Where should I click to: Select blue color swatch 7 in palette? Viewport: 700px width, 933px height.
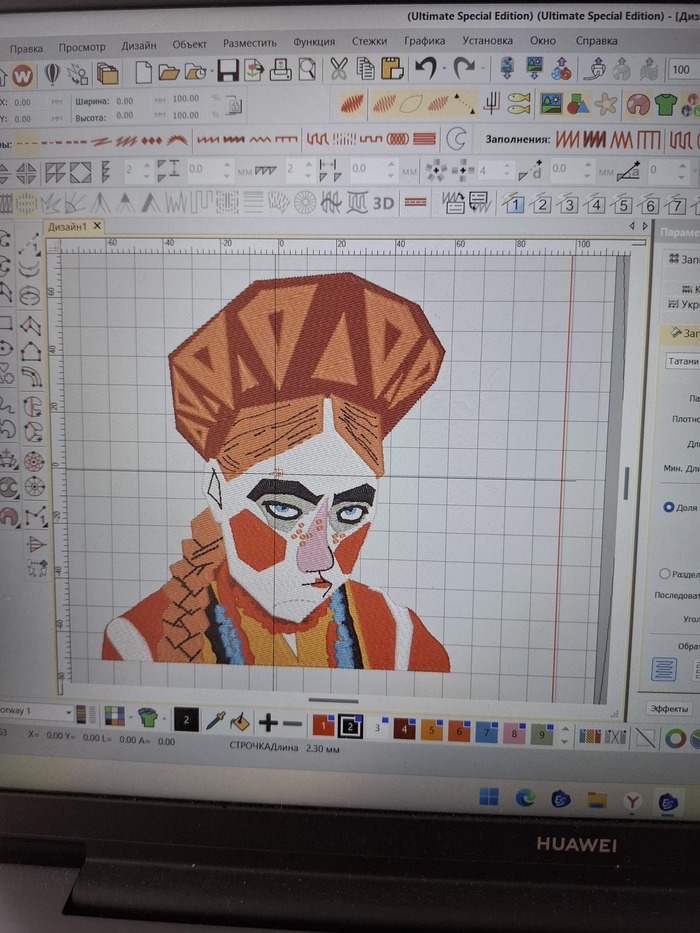487,731
